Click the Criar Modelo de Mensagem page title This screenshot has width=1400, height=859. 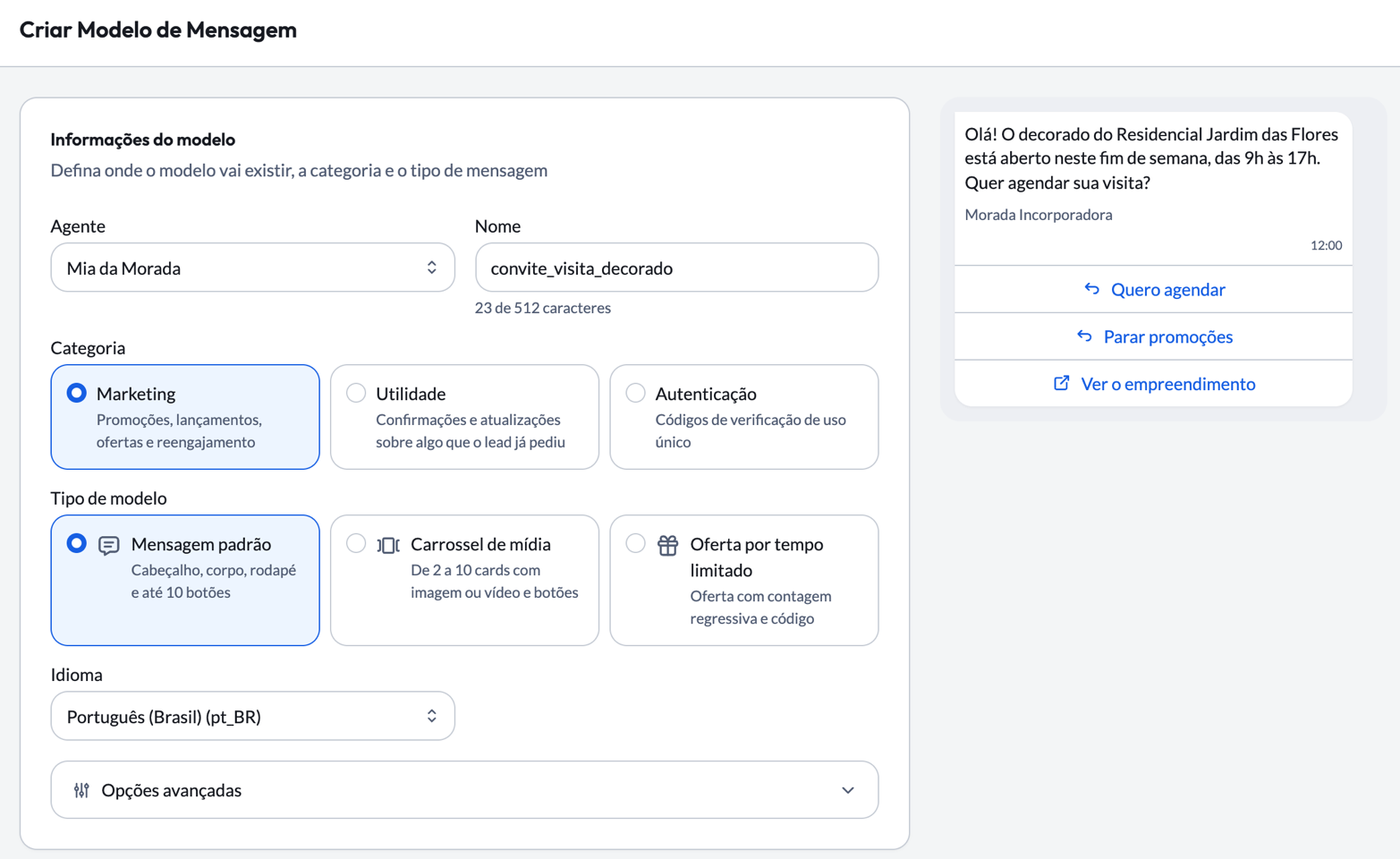click(x=158, y=30)
